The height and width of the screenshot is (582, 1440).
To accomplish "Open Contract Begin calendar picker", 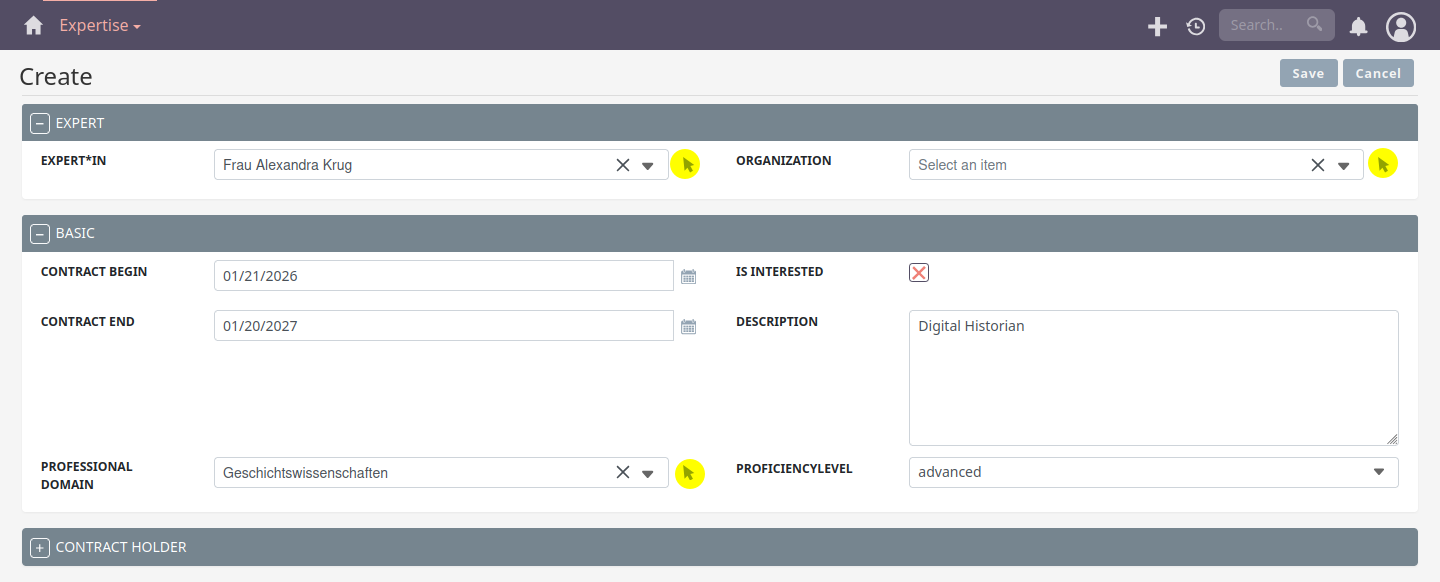I will click(688, 276).
